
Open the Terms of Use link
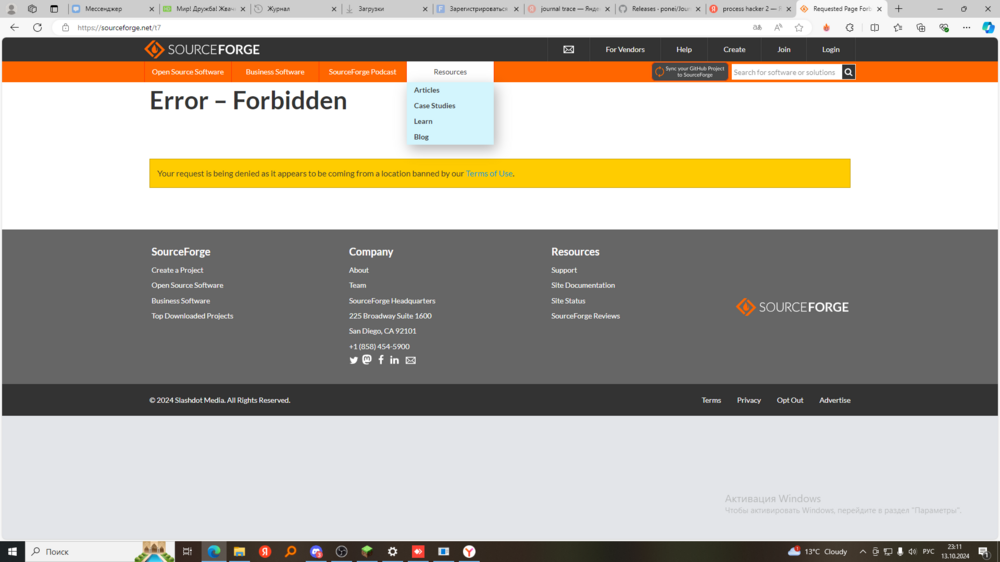click(489, 174)
